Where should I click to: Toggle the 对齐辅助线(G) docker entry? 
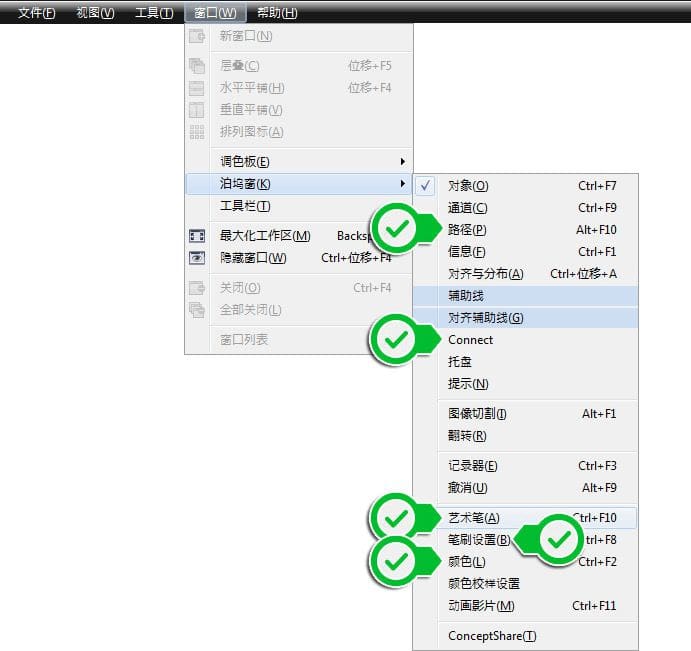(486, 318)
